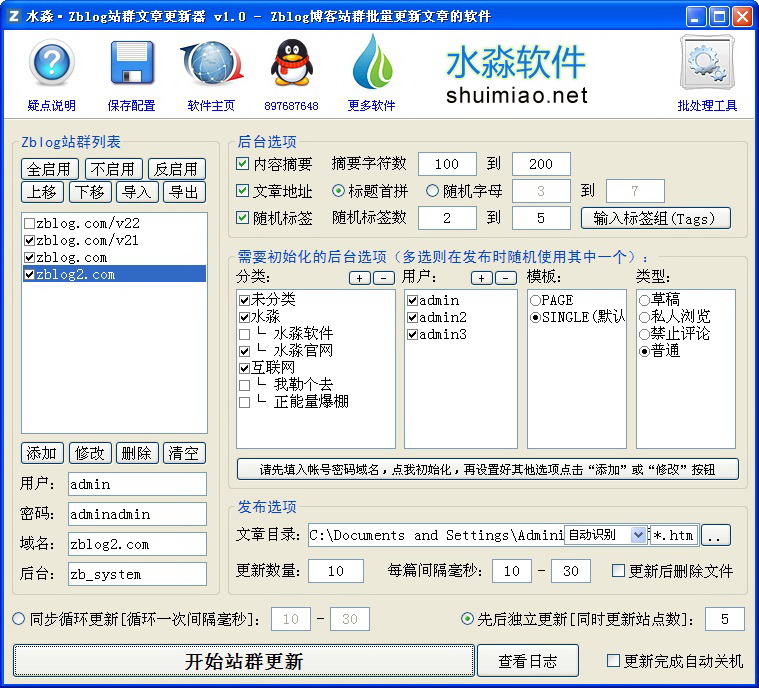Choose the 禁止评论 article type
The height and width of the screenshot is (688, 759).
click(644, 334)
